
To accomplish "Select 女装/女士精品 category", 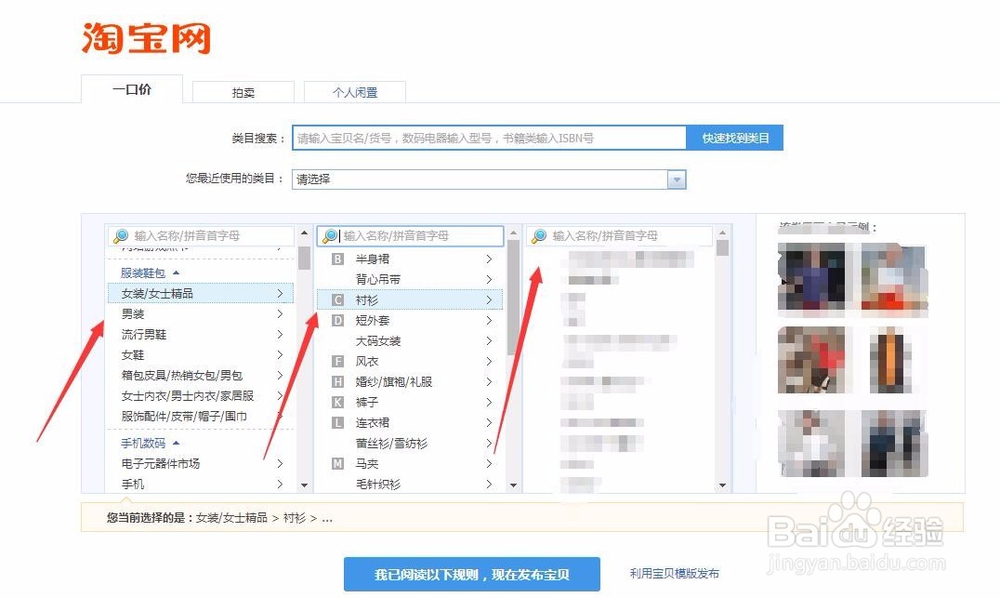I will click(x=201, y=293).
